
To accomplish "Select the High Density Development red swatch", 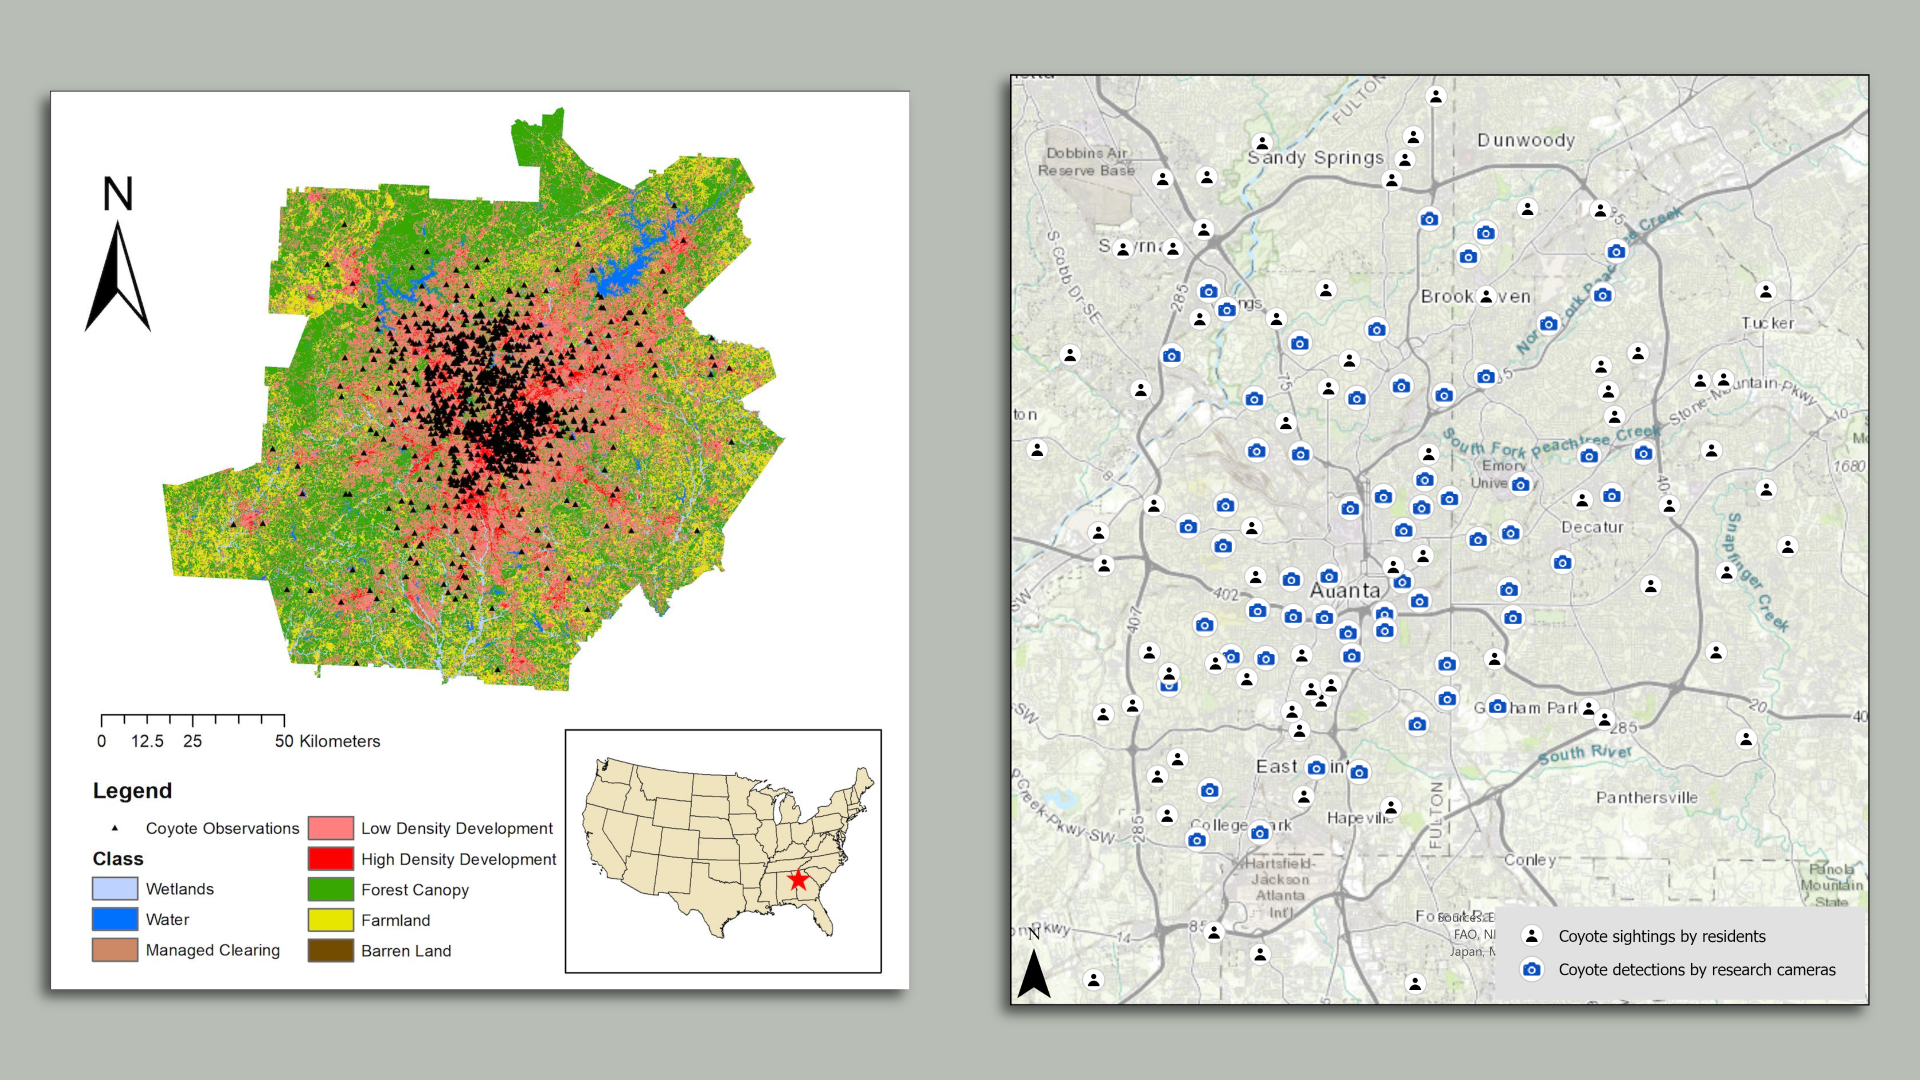I will click(x=332, y=859).
